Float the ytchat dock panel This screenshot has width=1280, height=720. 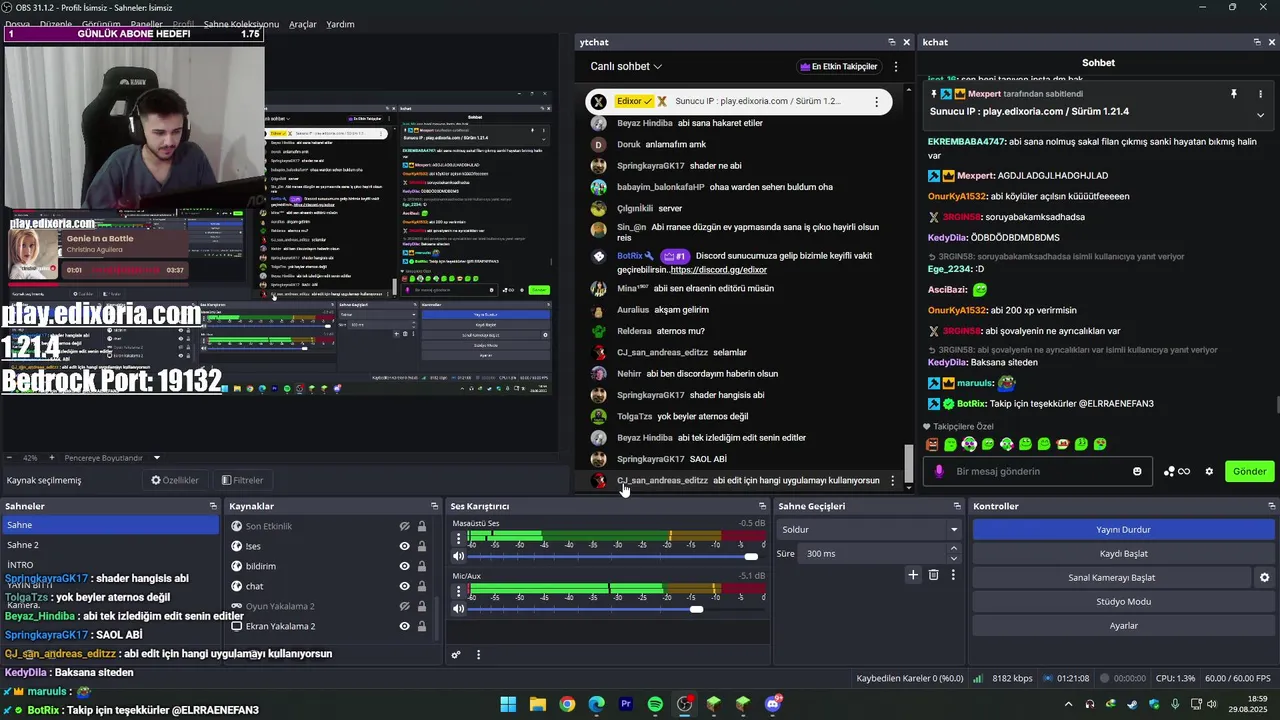[x=891, y=42]
